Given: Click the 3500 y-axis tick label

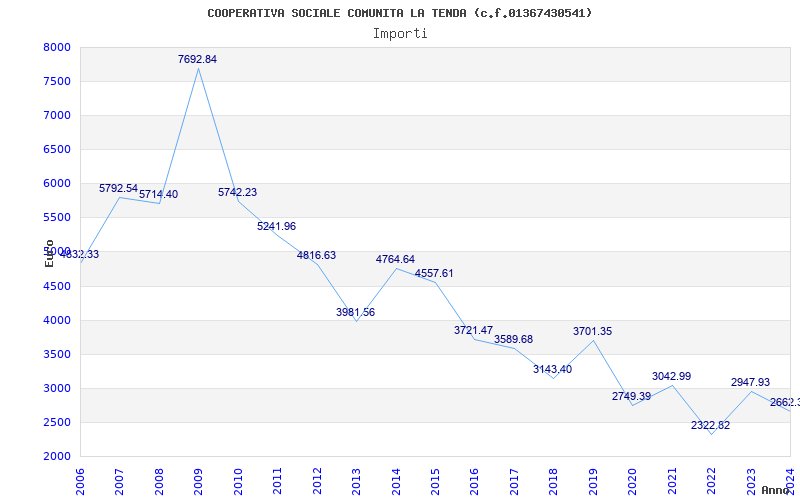Looking at the screenshot, I should pyautogui.click(x=56, y=355).
